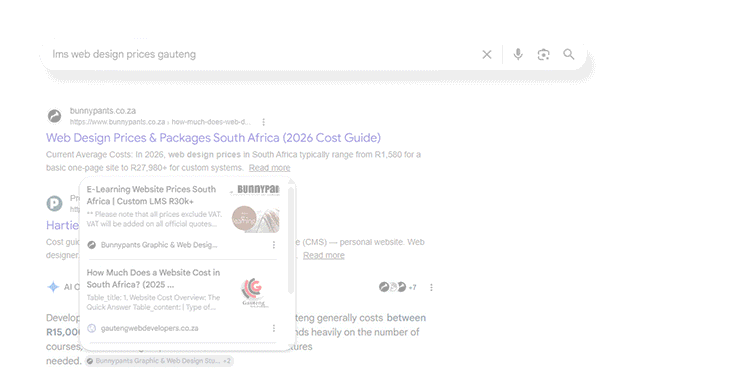Click the popup card vertical scrollbar
This screenshot has width=754, height=387.
point(290,240)
